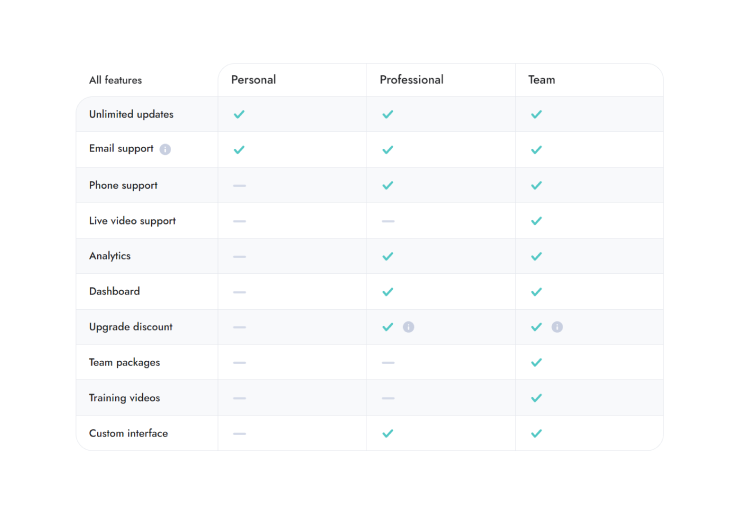The height and width of the screenshot is (519, 740).
Task: Click the info icon beside Email support
Action: tap(165, 149)
